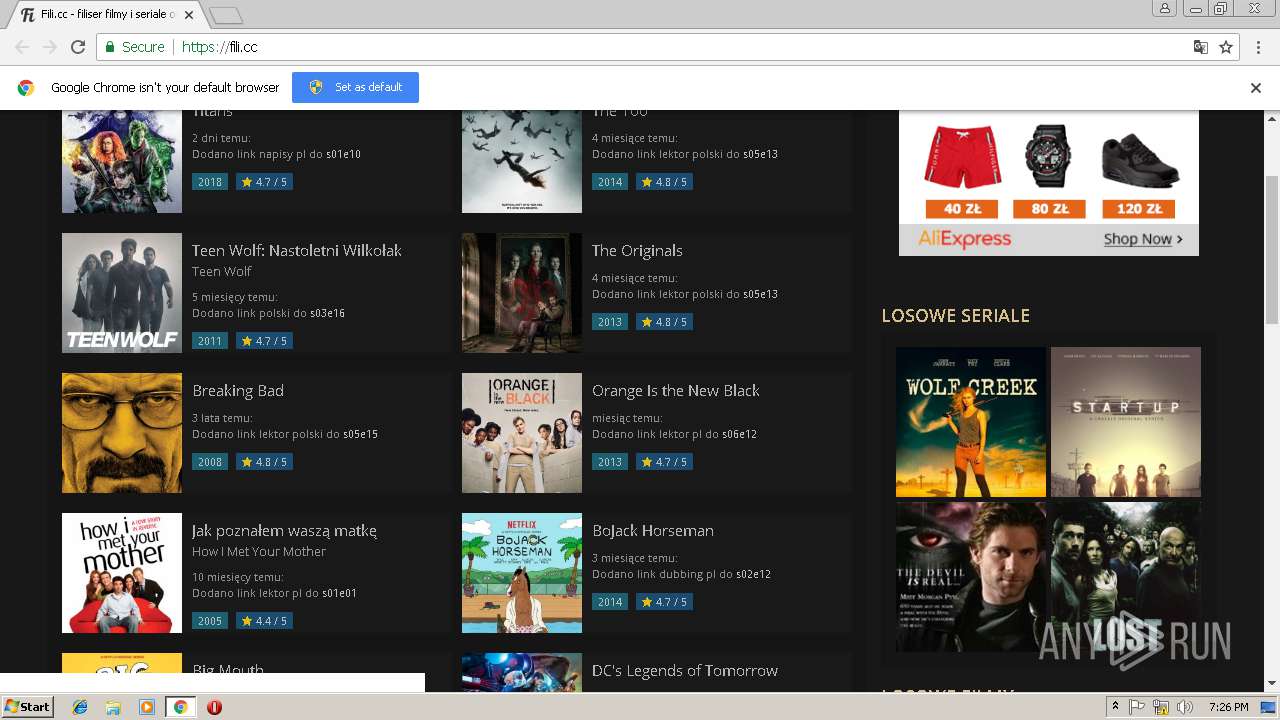Image resolution: width=1280 pixels, height=720 pixels.
Task: Click the AliExpress Shop Now link
Action: (1143, 239)
